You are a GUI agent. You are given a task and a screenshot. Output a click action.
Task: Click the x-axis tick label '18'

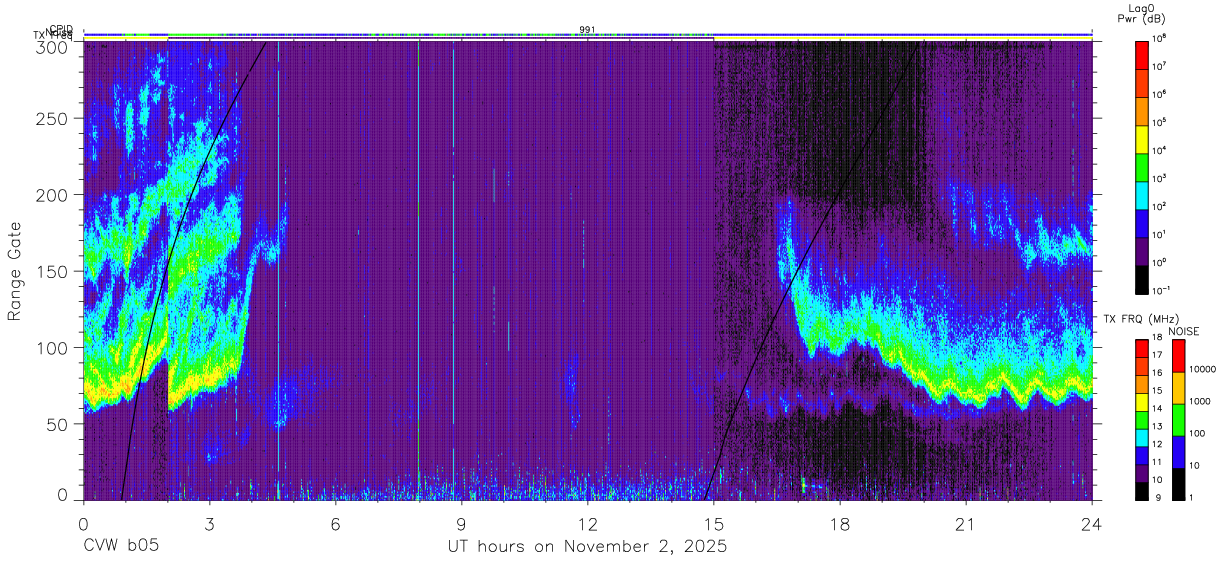pyautogui.click(x=840, y=523)
